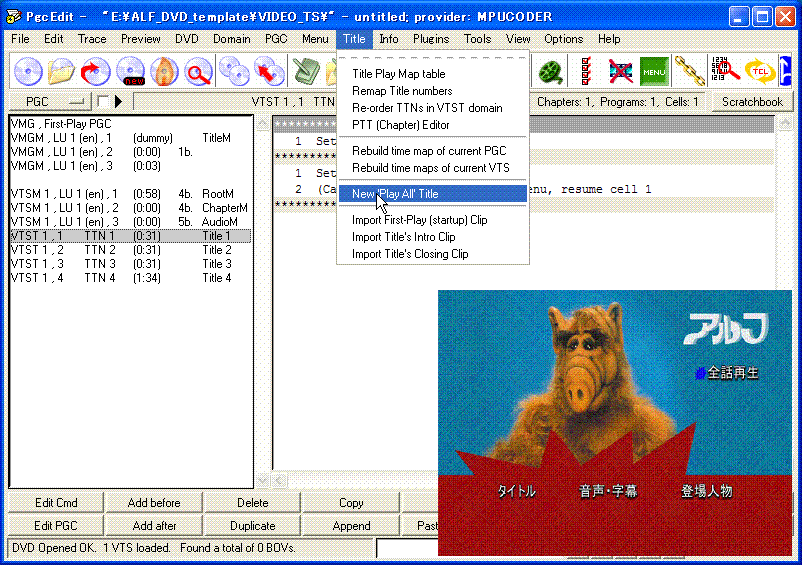Click the disc with red pointer arrow icon
802x565 pixels.
(x=269, y=71)
